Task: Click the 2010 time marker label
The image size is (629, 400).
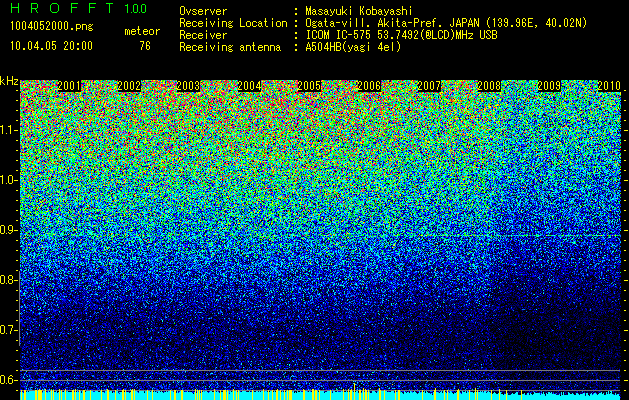Action: 609,86
